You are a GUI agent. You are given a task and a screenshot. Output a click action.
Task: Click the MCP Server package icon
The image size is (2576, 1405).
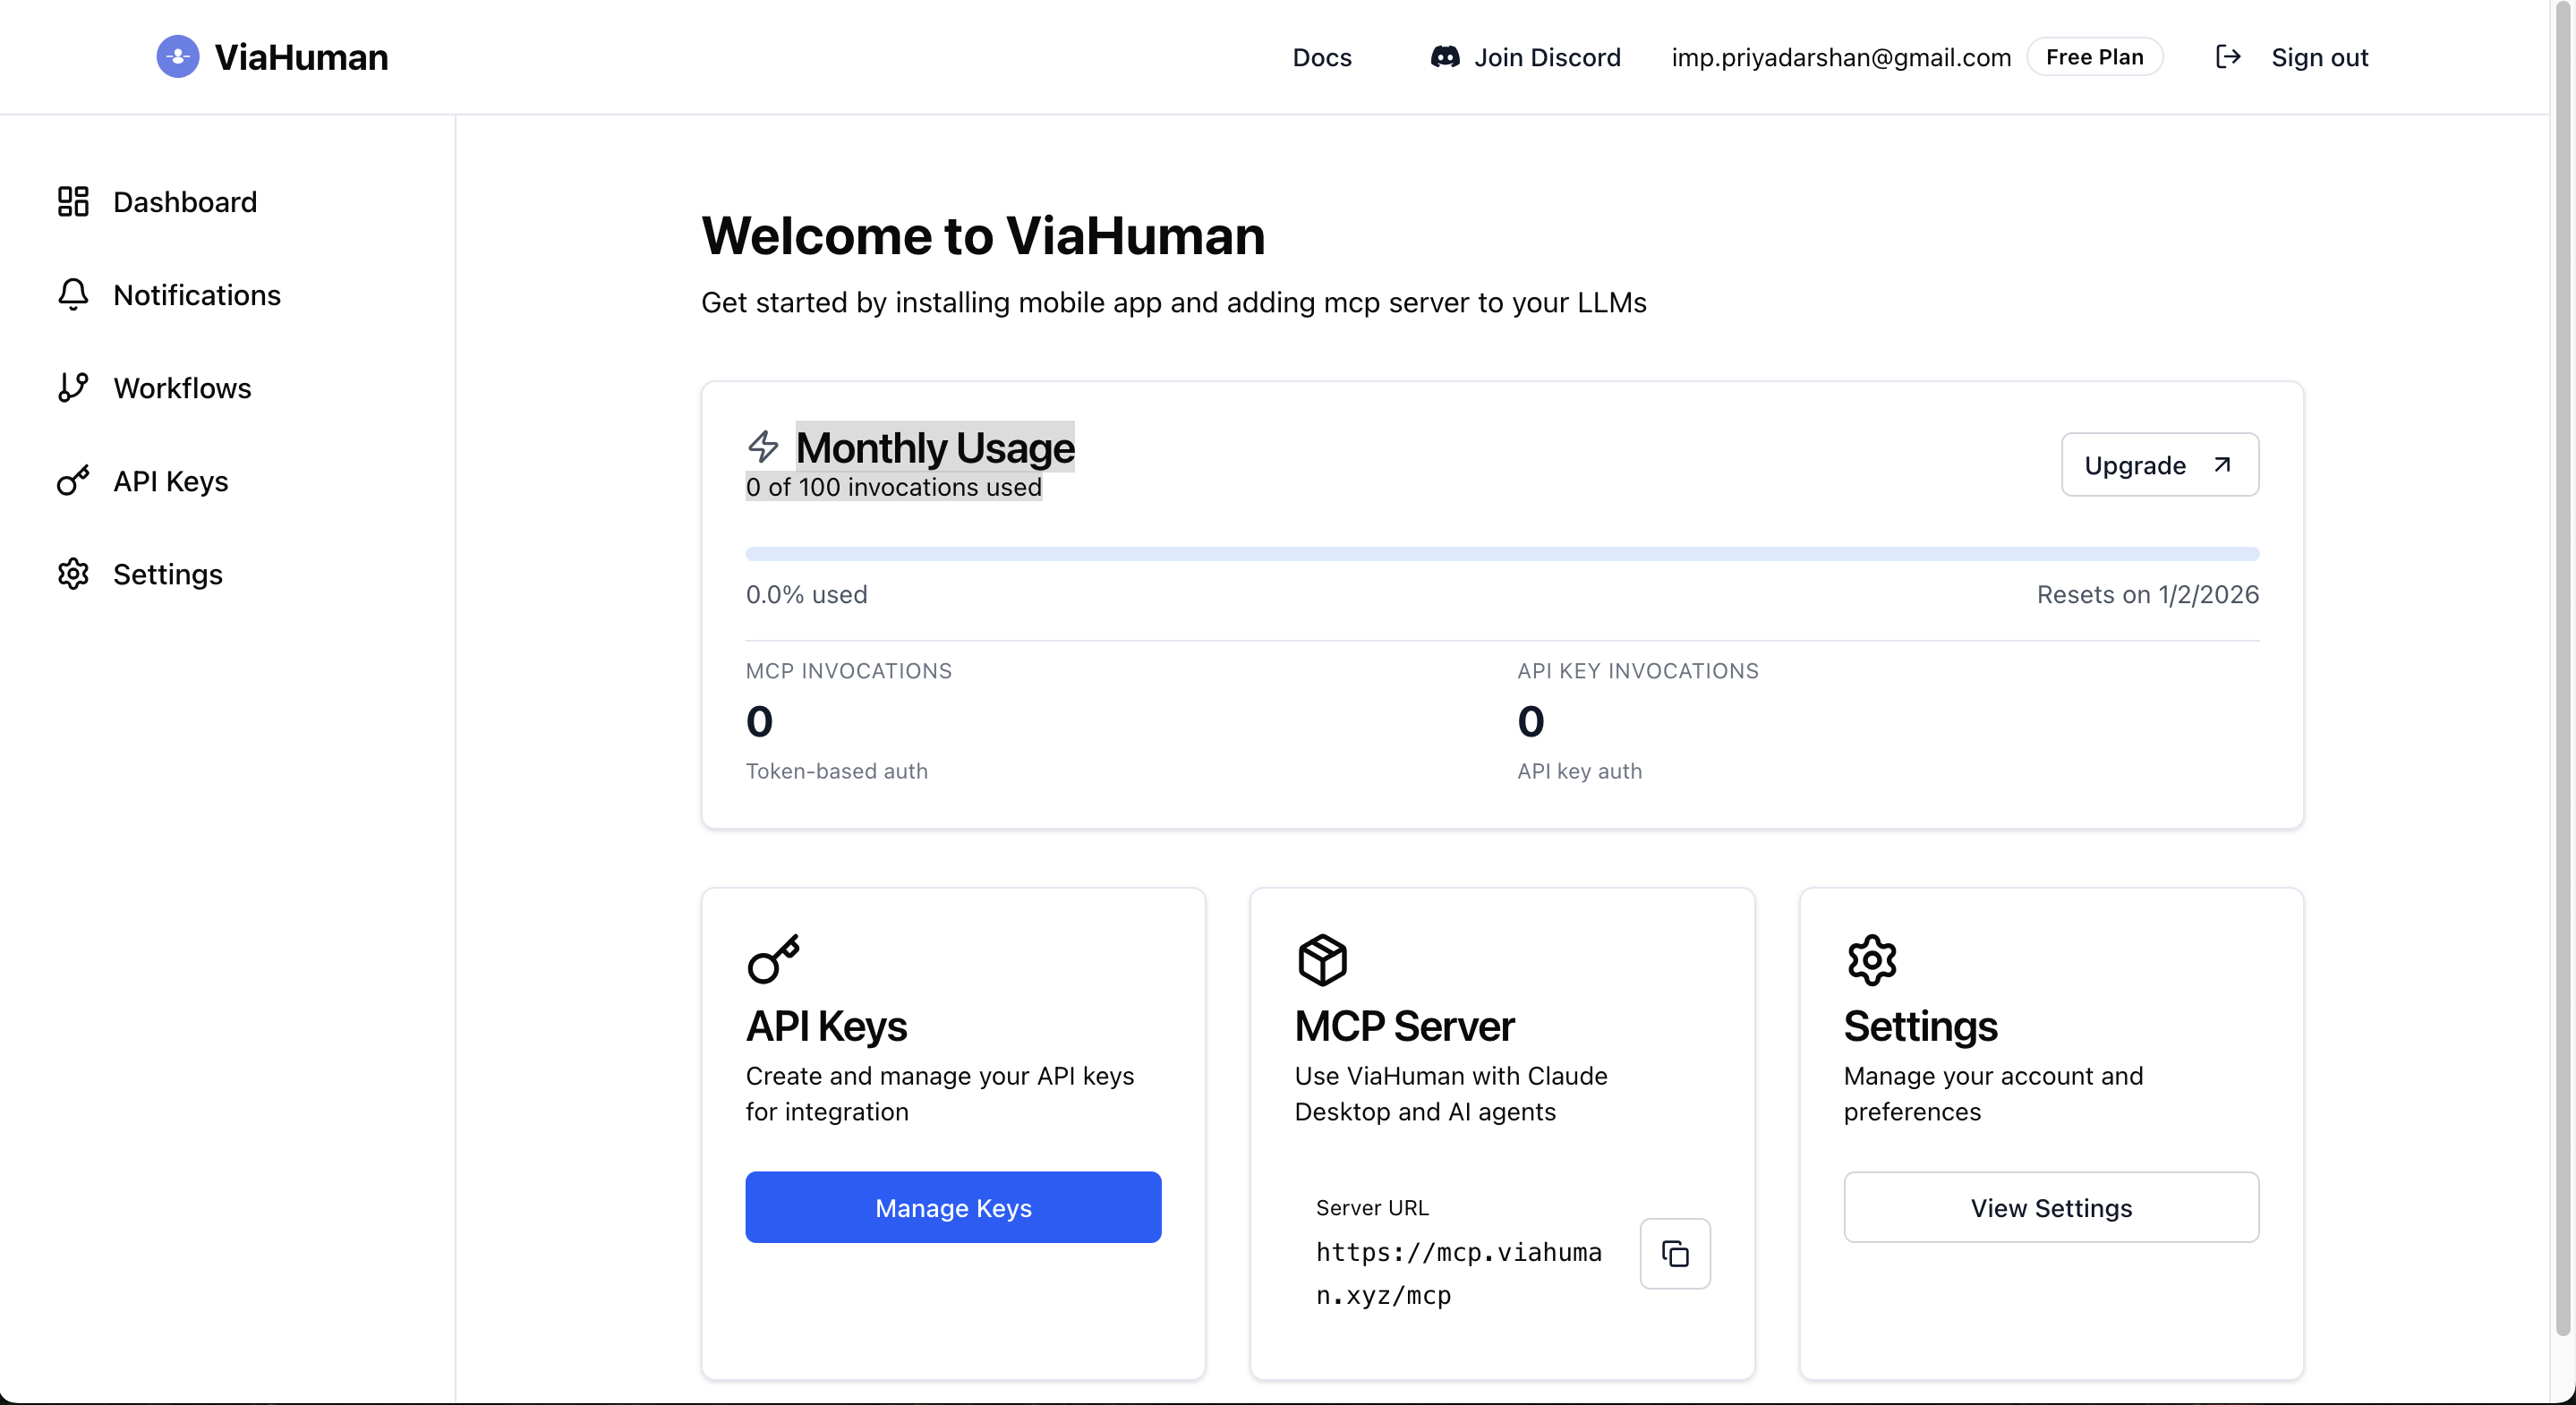[x=1321, y=959]
